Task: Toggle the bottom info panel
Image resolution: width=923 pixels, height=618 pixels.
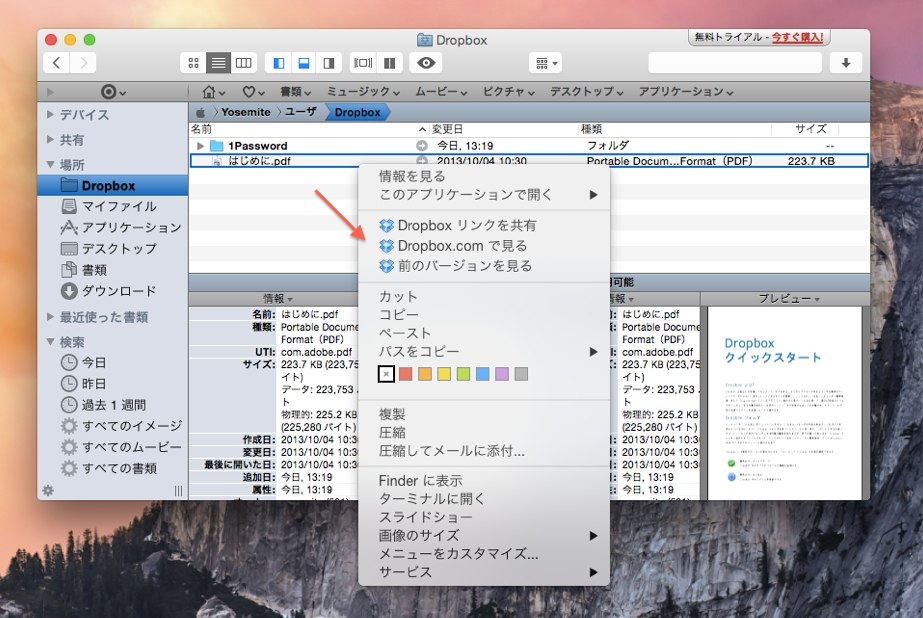Action: 304,63
